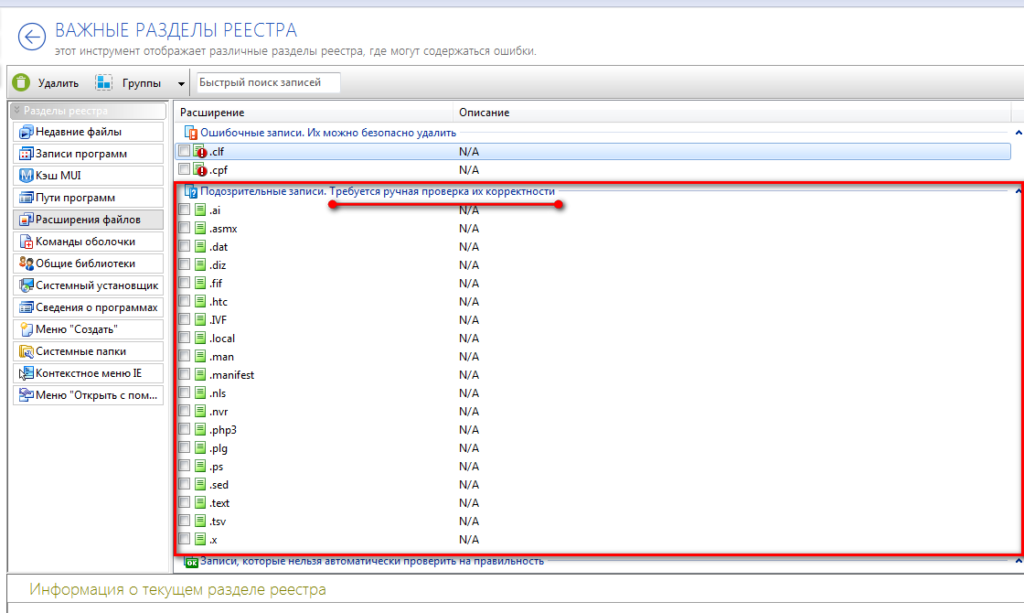
Task: Tick the checkbox for .manifest
Action: [184, 375]
